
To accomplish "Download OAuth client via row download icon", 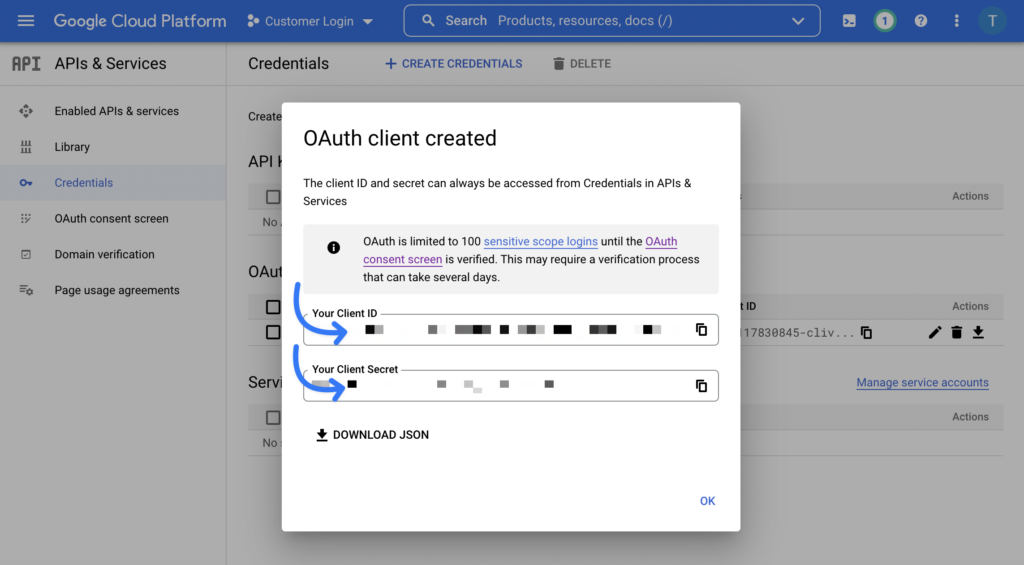I will (978, 332).
